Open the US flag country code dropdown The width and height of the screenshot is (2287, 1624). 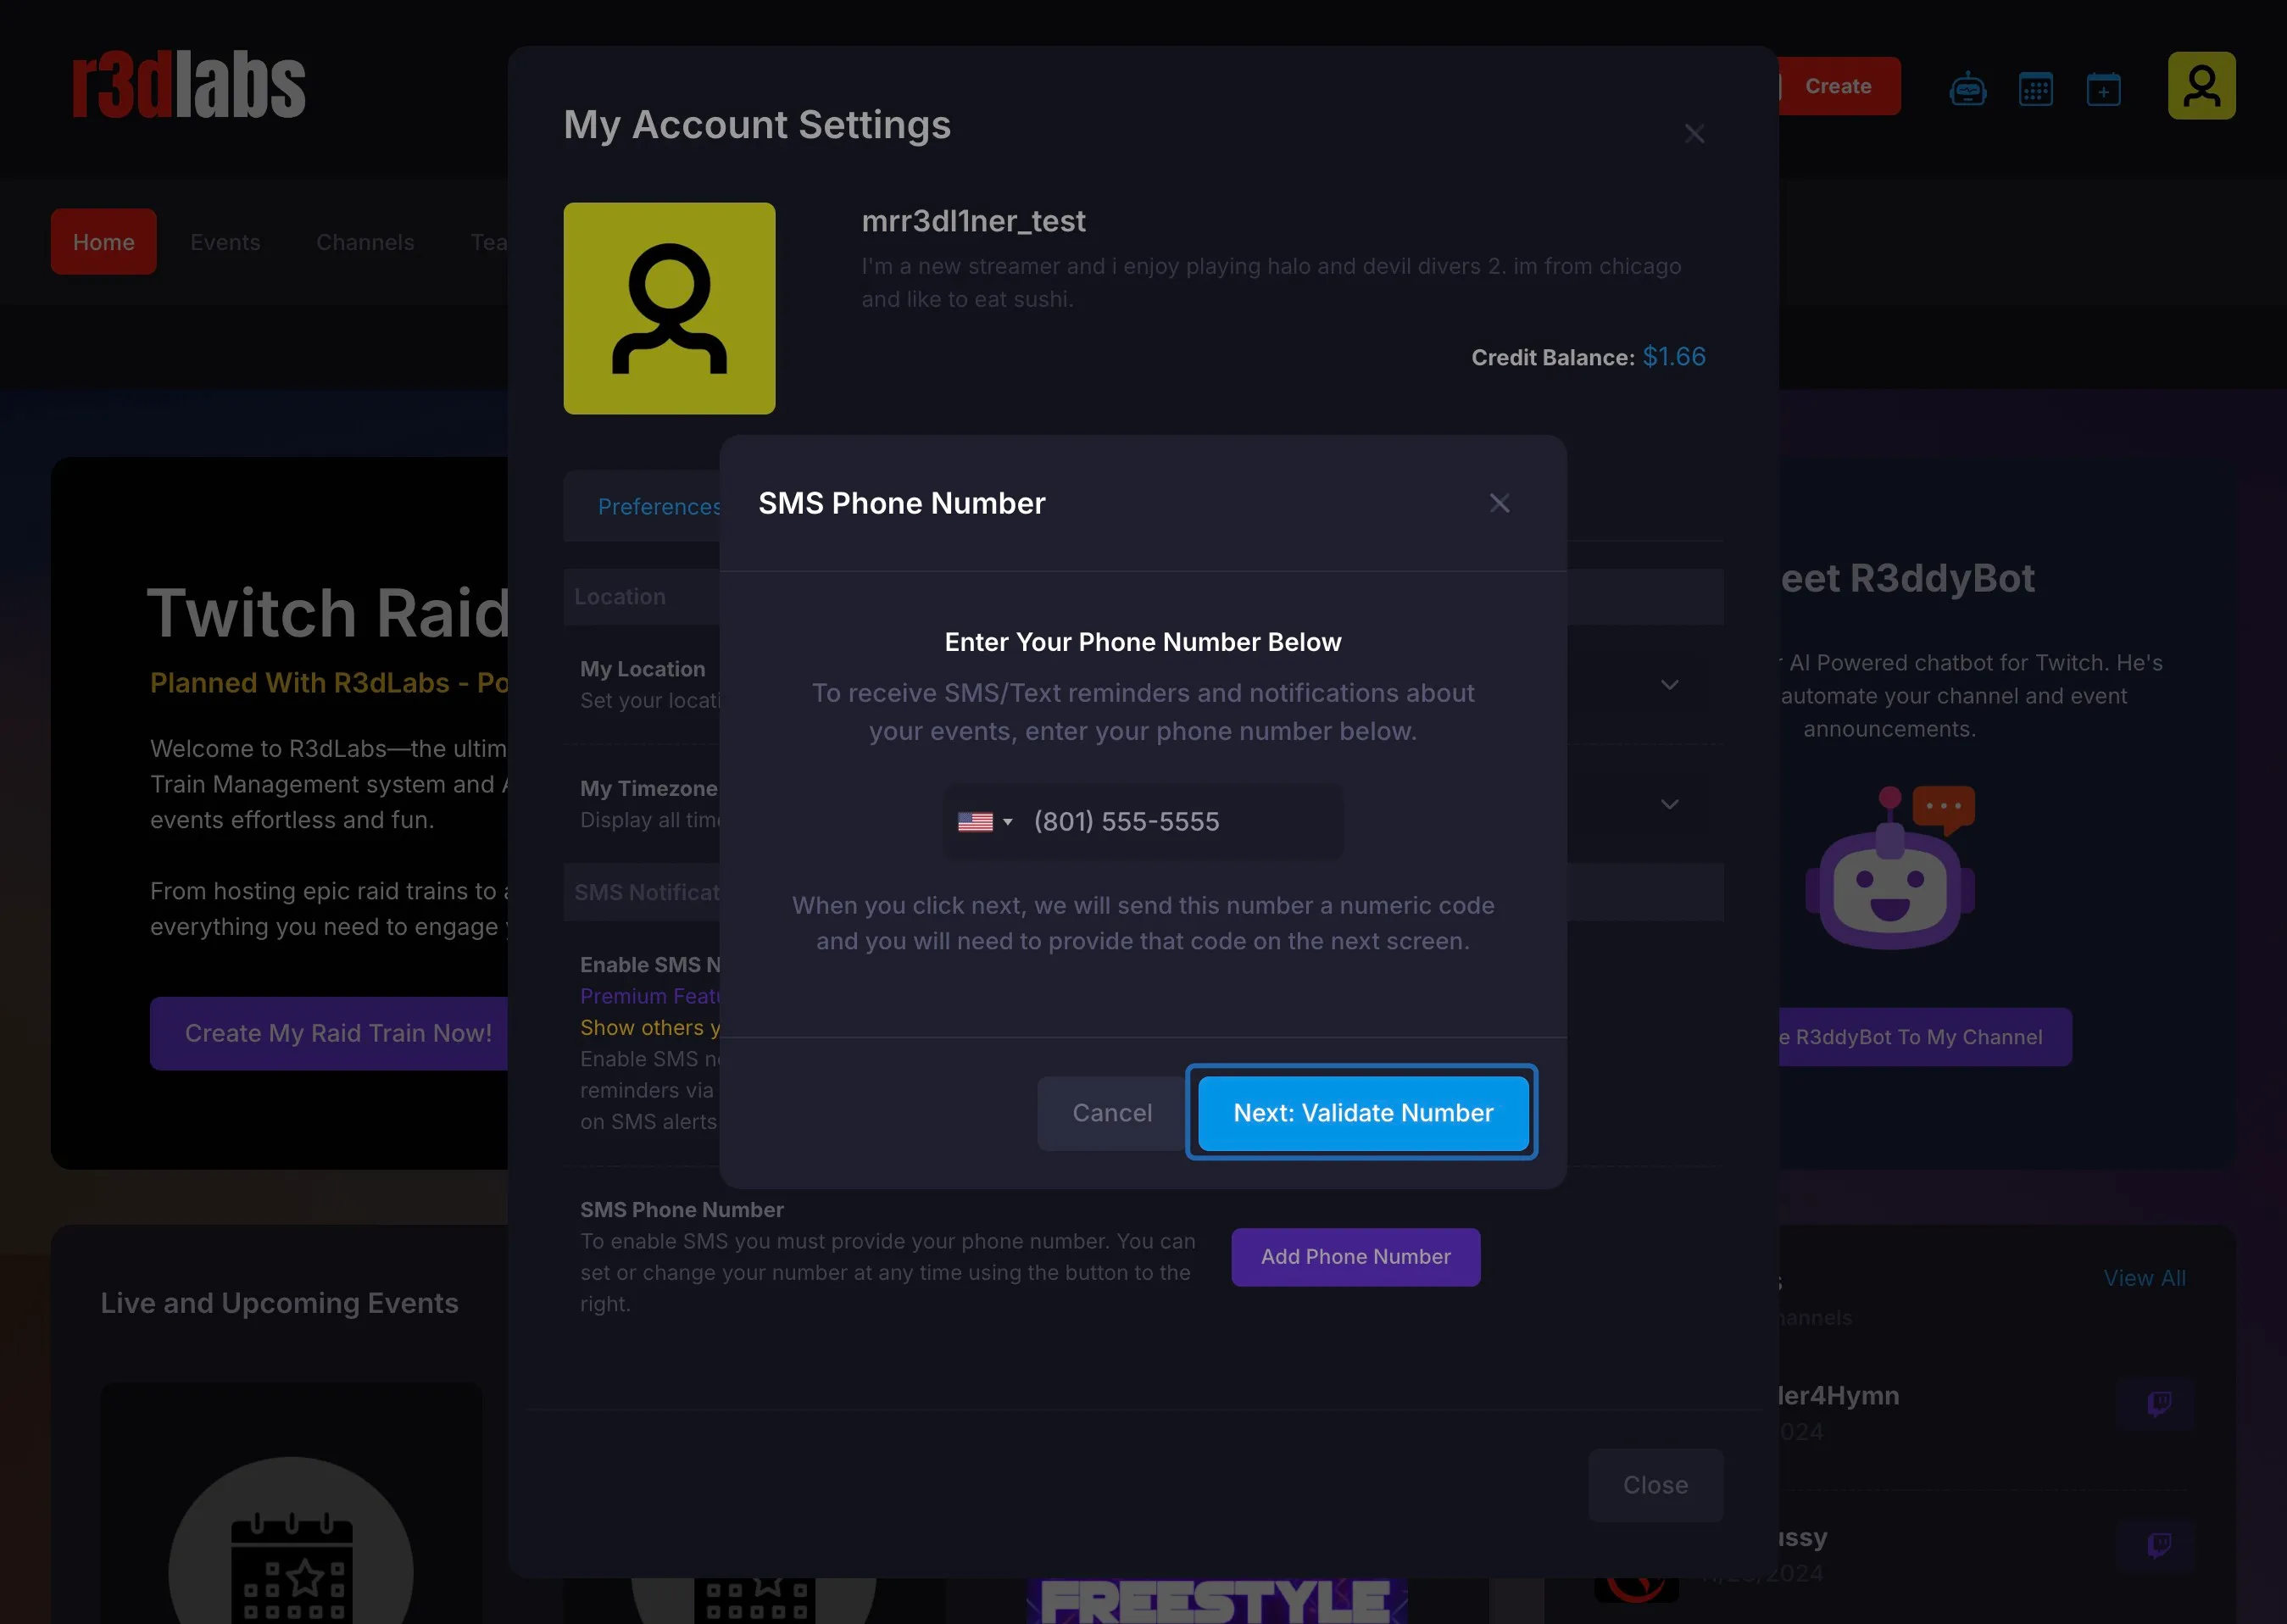[x=985, y=822]
